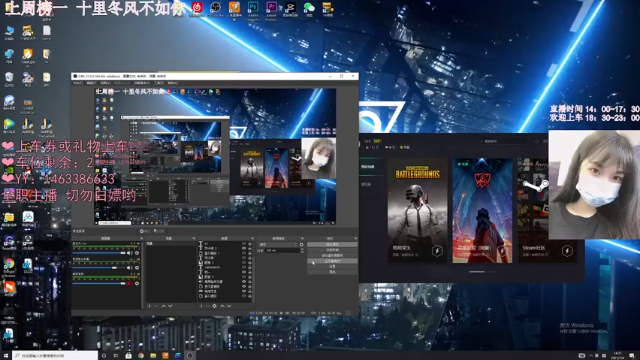Open Adobe Photoshop desktop shortcut
640x360 pixels.
pyautogui.click(x=253, y=7)
